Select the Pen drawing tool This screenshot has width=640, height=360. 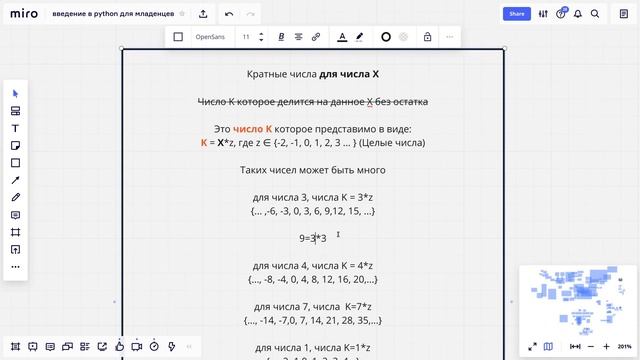click(16, 198)
